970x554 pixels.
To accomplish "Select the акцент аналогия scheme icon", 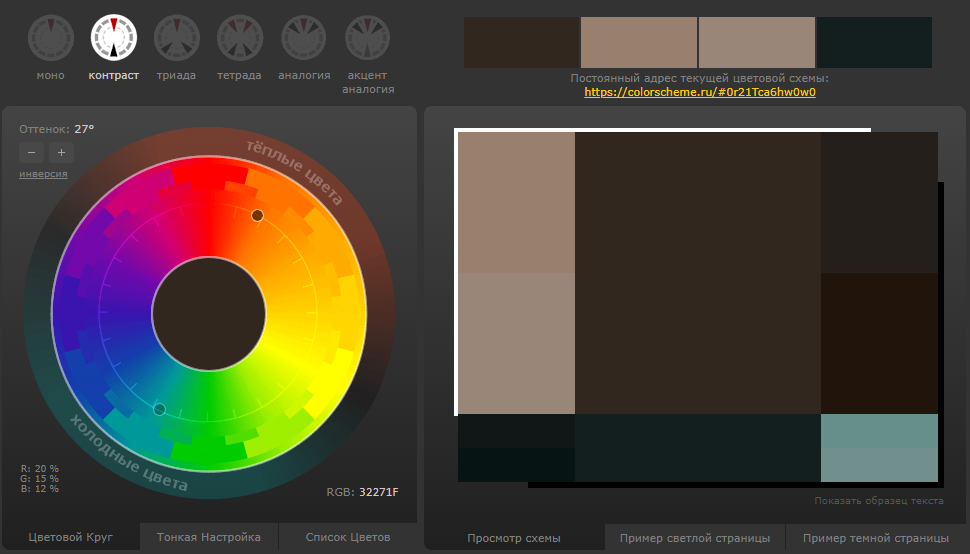I will (367, 38).
